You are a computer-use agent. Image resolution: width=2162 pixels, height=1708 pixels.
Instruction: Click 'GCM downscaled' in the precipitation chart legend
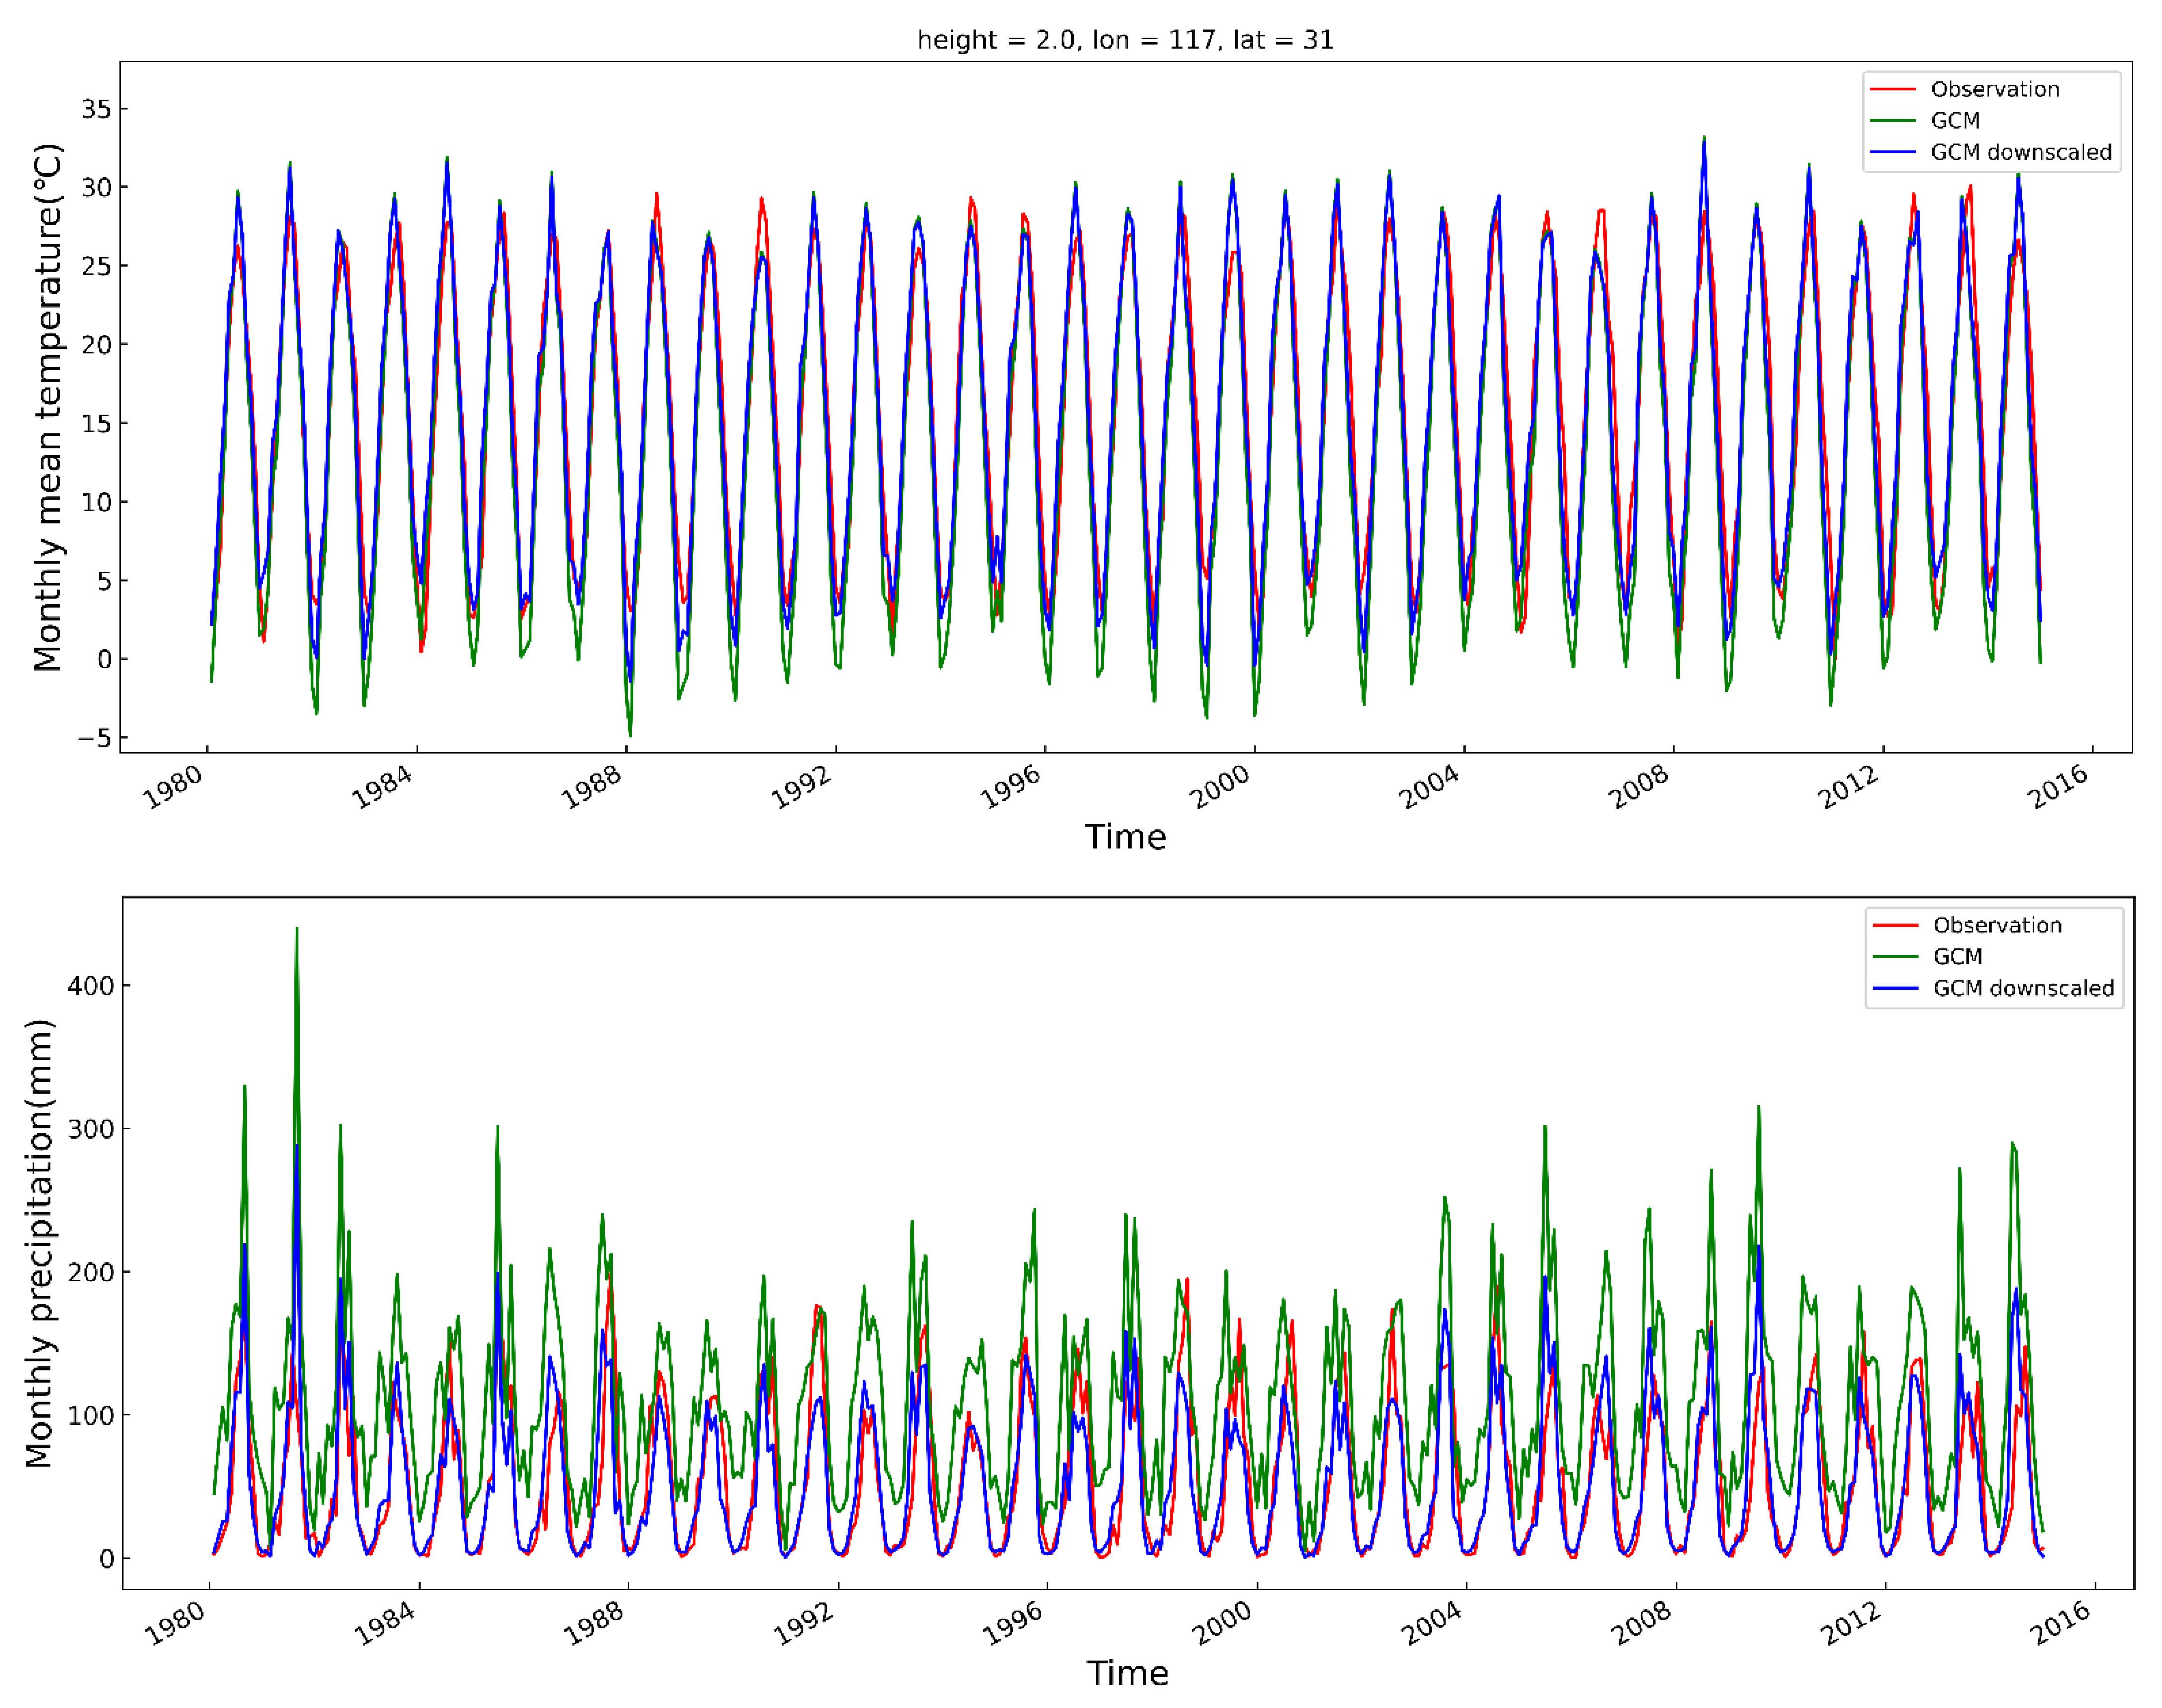[x=2023, y=988]
